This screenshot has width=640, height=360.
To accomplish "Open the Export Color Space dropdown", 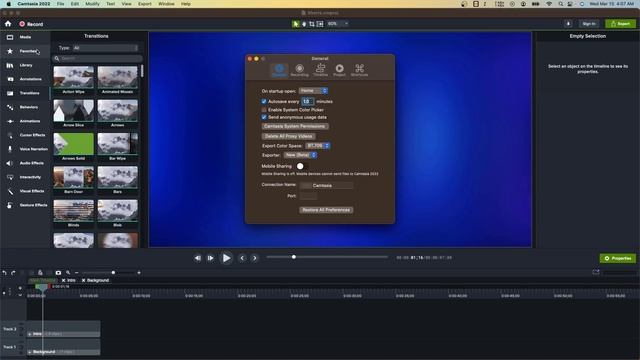I will click(x=318, y=146).
